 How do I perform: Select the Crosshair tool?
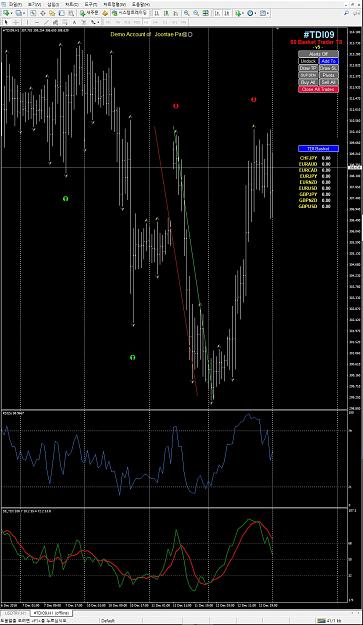click(16, 22)
